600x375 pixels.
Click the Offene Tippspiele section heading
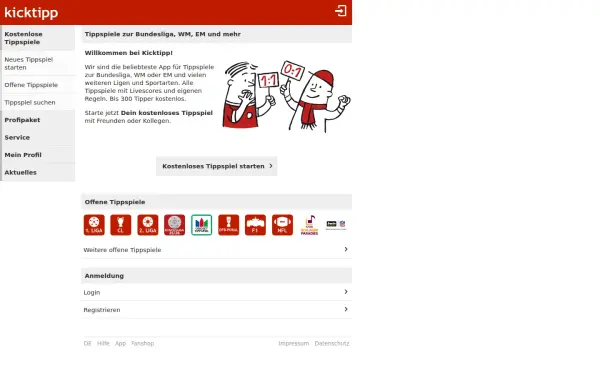(x=115, y=202)
